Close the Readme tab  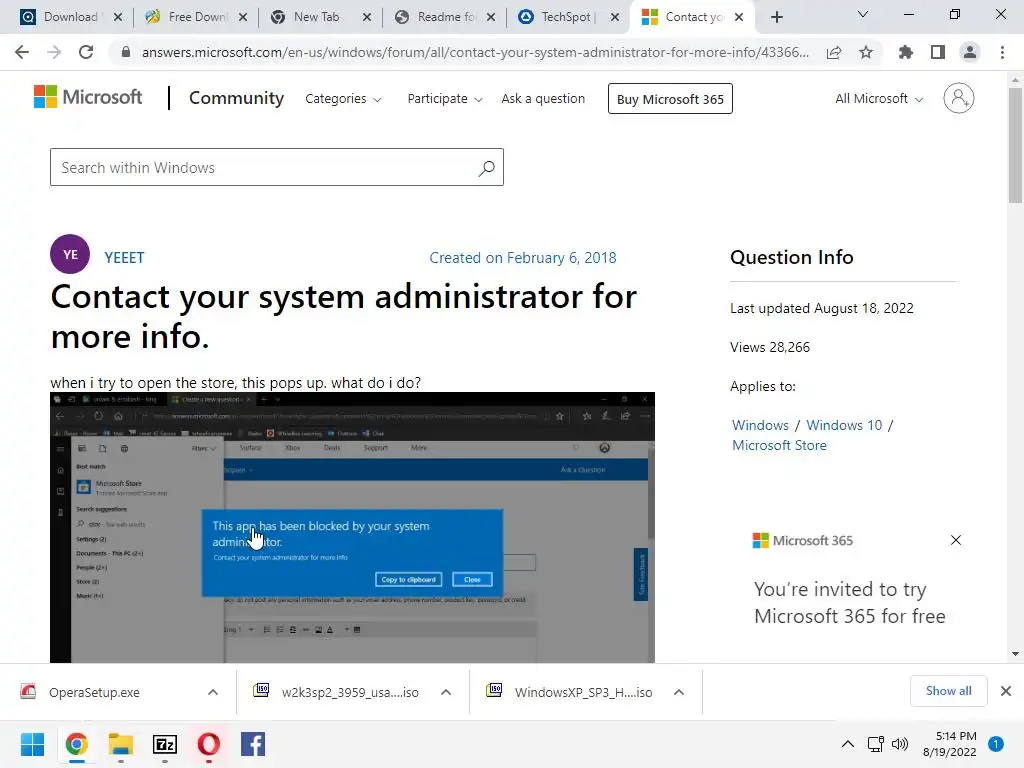(491, 17)
